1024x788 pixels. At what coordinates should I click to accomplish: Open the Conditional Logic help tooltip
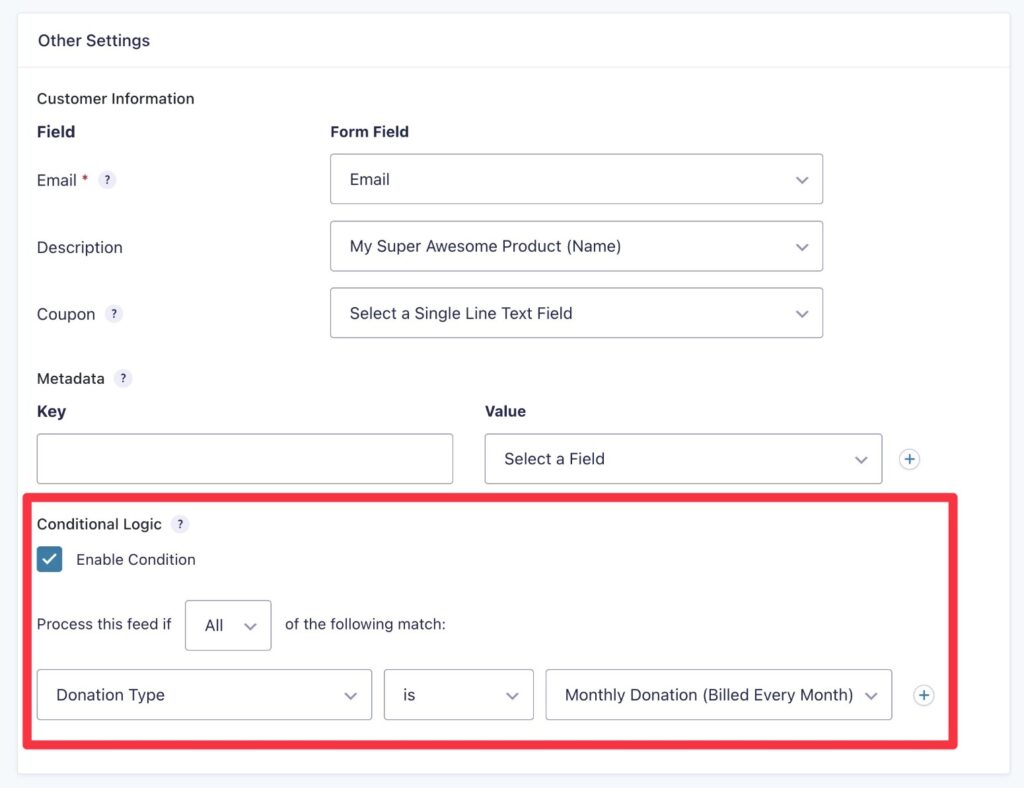point(180,524)
